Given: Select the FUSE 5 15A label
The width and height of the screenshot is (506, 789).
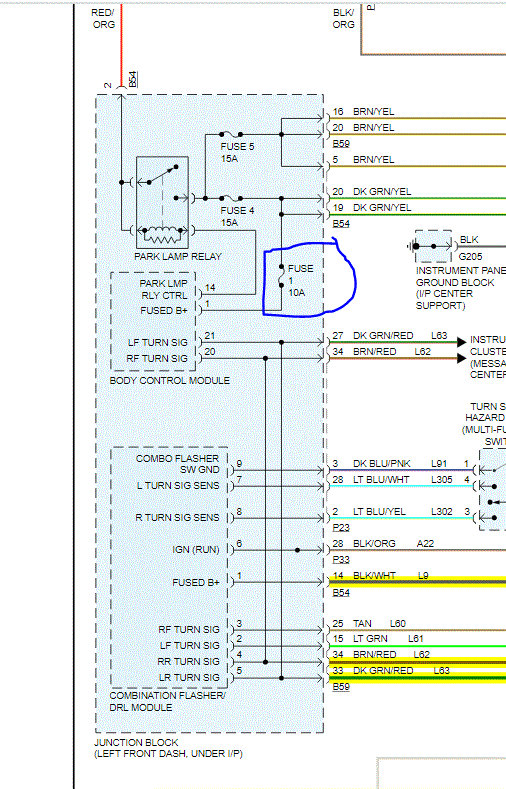Looking at the screenshot, I should coord(237,152).
